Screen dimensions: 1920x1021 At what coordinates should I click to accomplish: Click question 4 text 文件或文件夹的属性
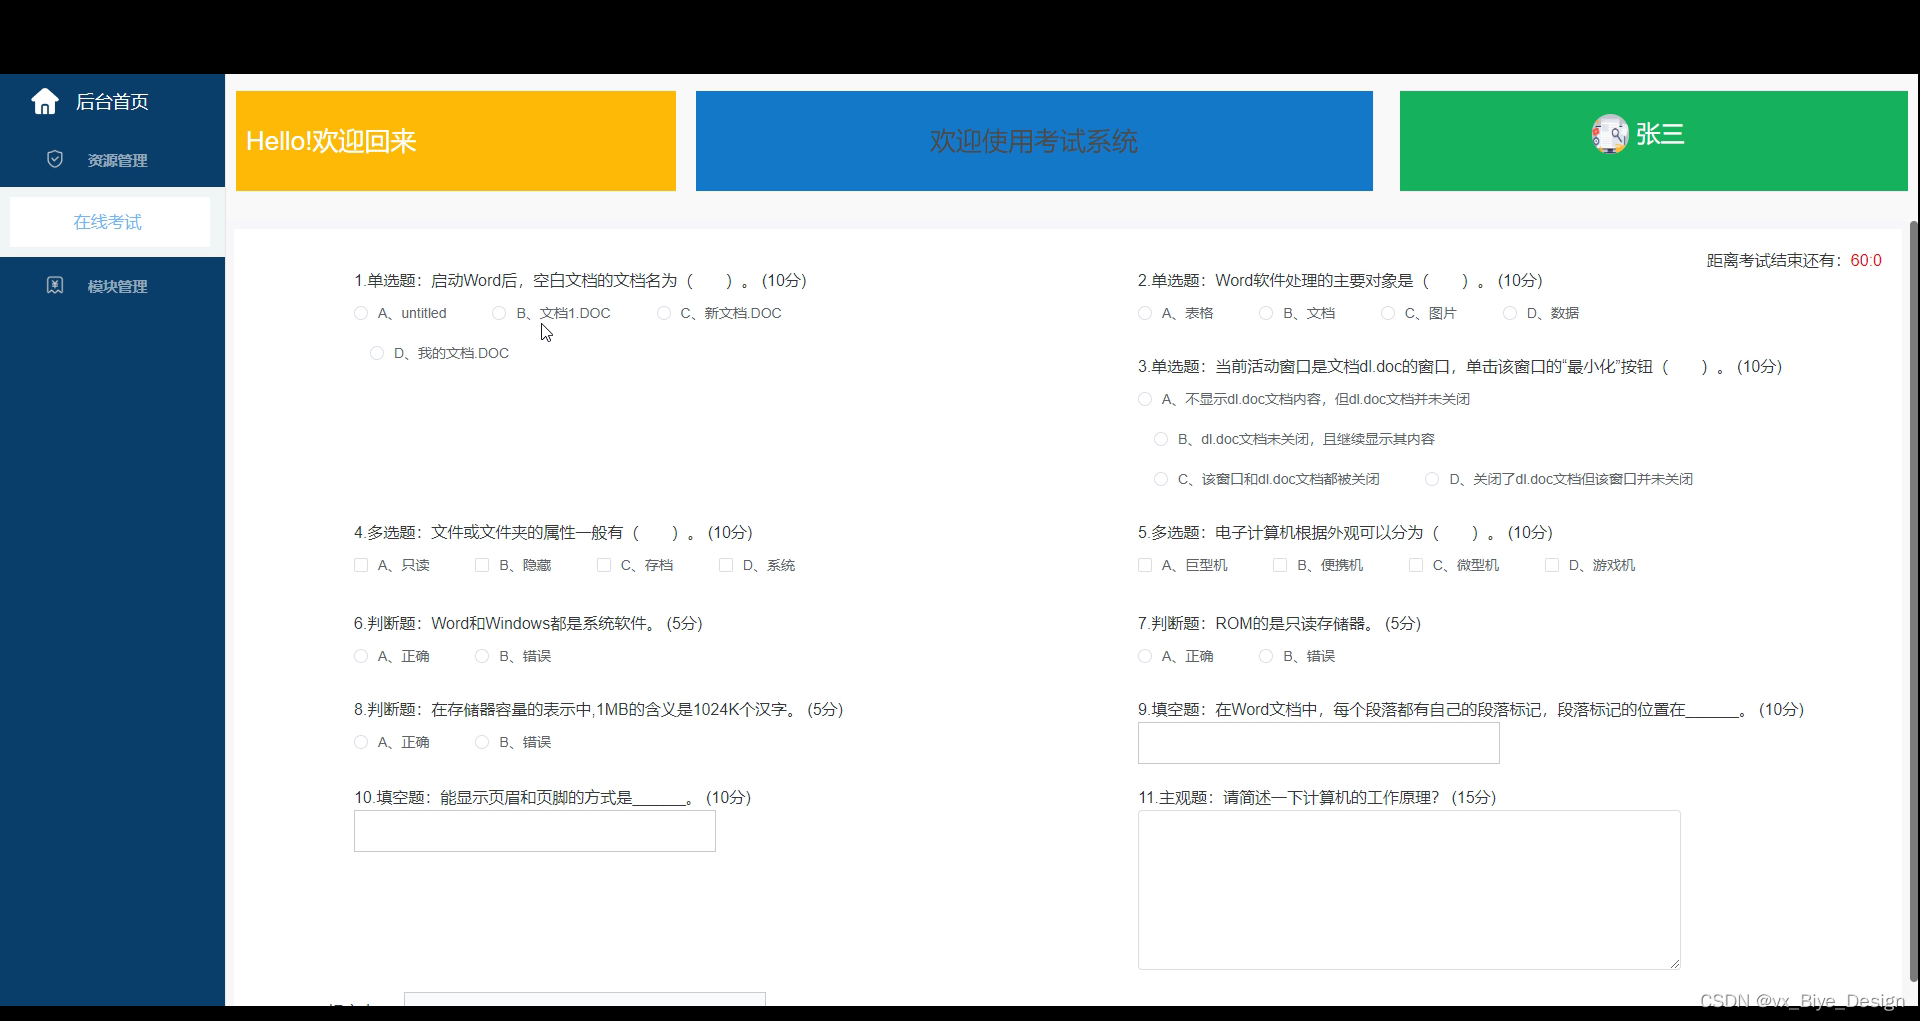553,533
